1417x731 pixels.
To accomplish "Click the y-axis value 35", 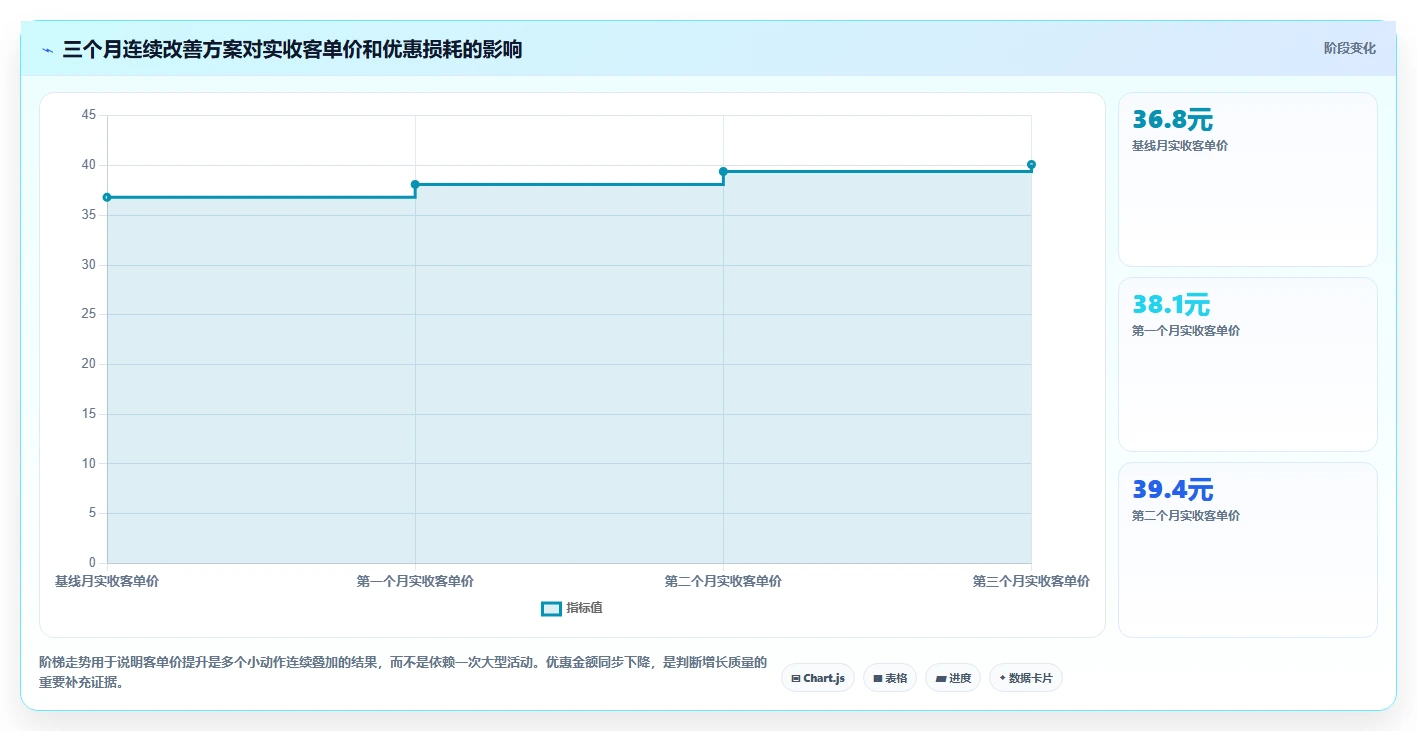I will point(89,215).
